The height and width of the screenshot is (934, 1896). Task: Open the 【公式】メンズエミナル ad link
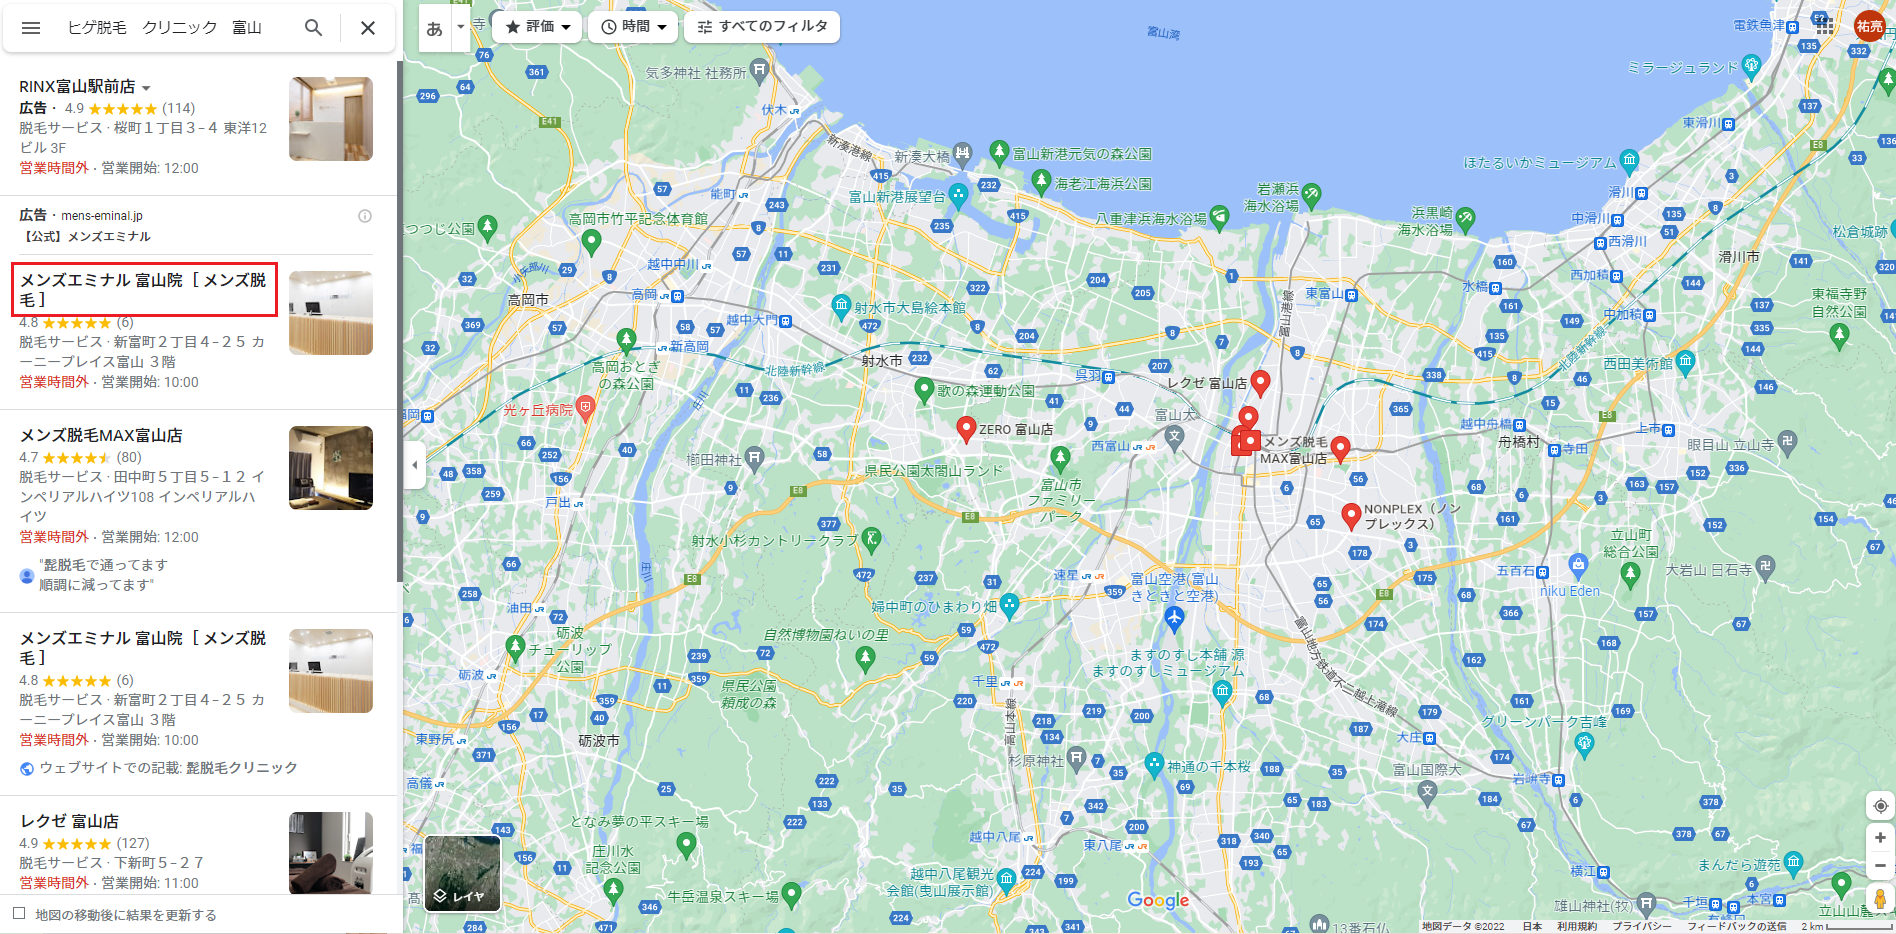pos(85,237)
